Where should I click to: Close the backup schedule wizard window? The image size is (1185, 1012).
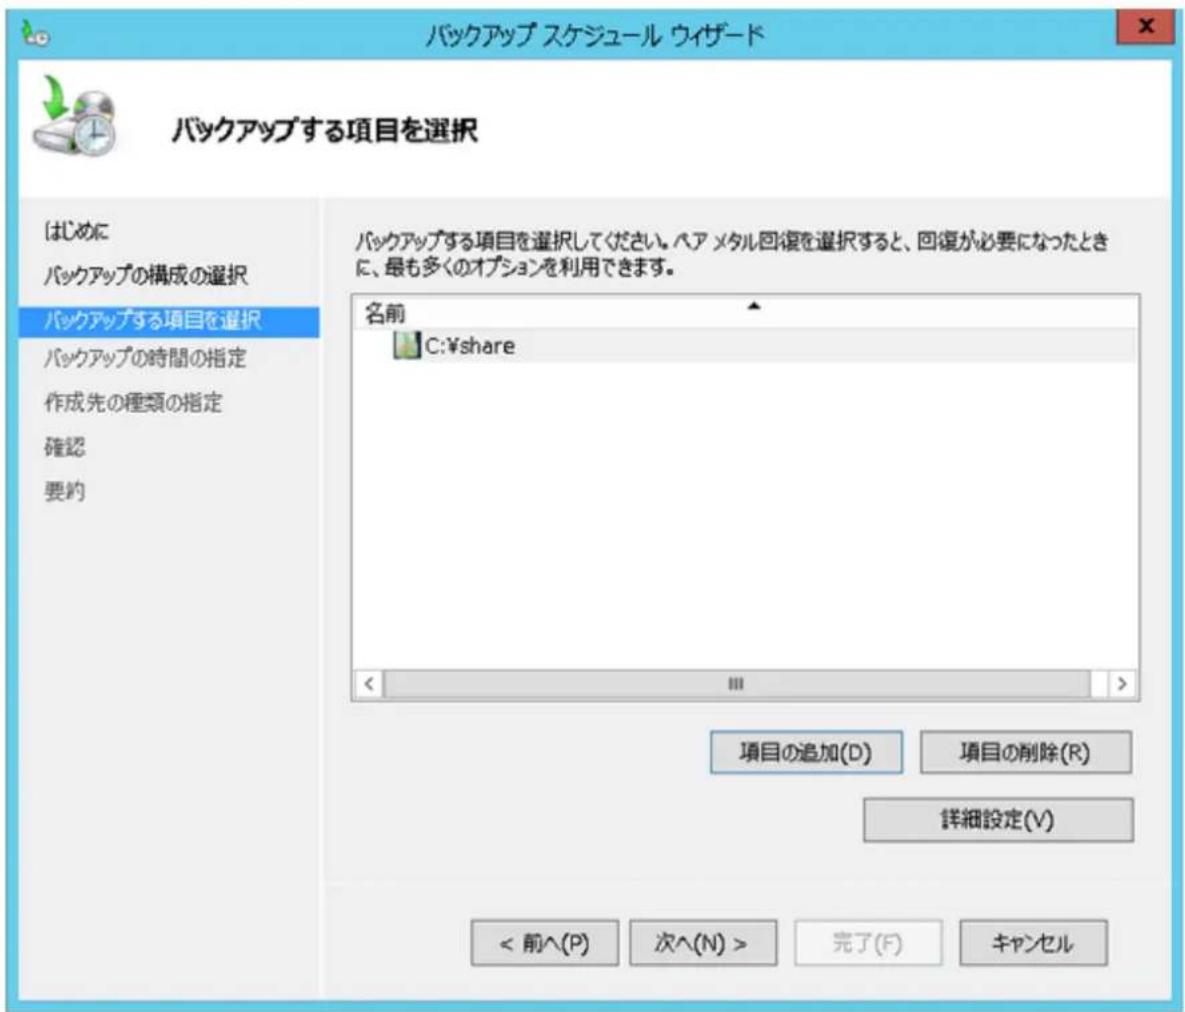[x=1144, y=26]
